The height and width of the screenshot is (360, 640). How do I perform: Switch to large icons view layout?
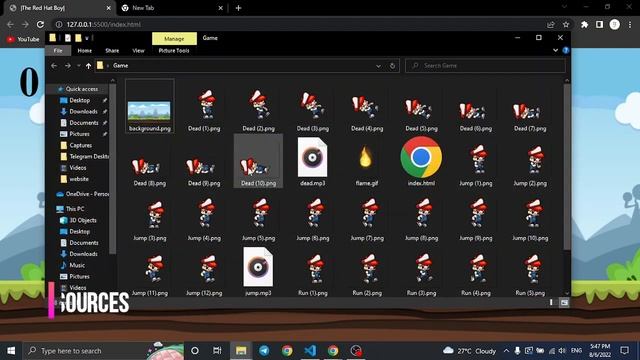(564, 302)
